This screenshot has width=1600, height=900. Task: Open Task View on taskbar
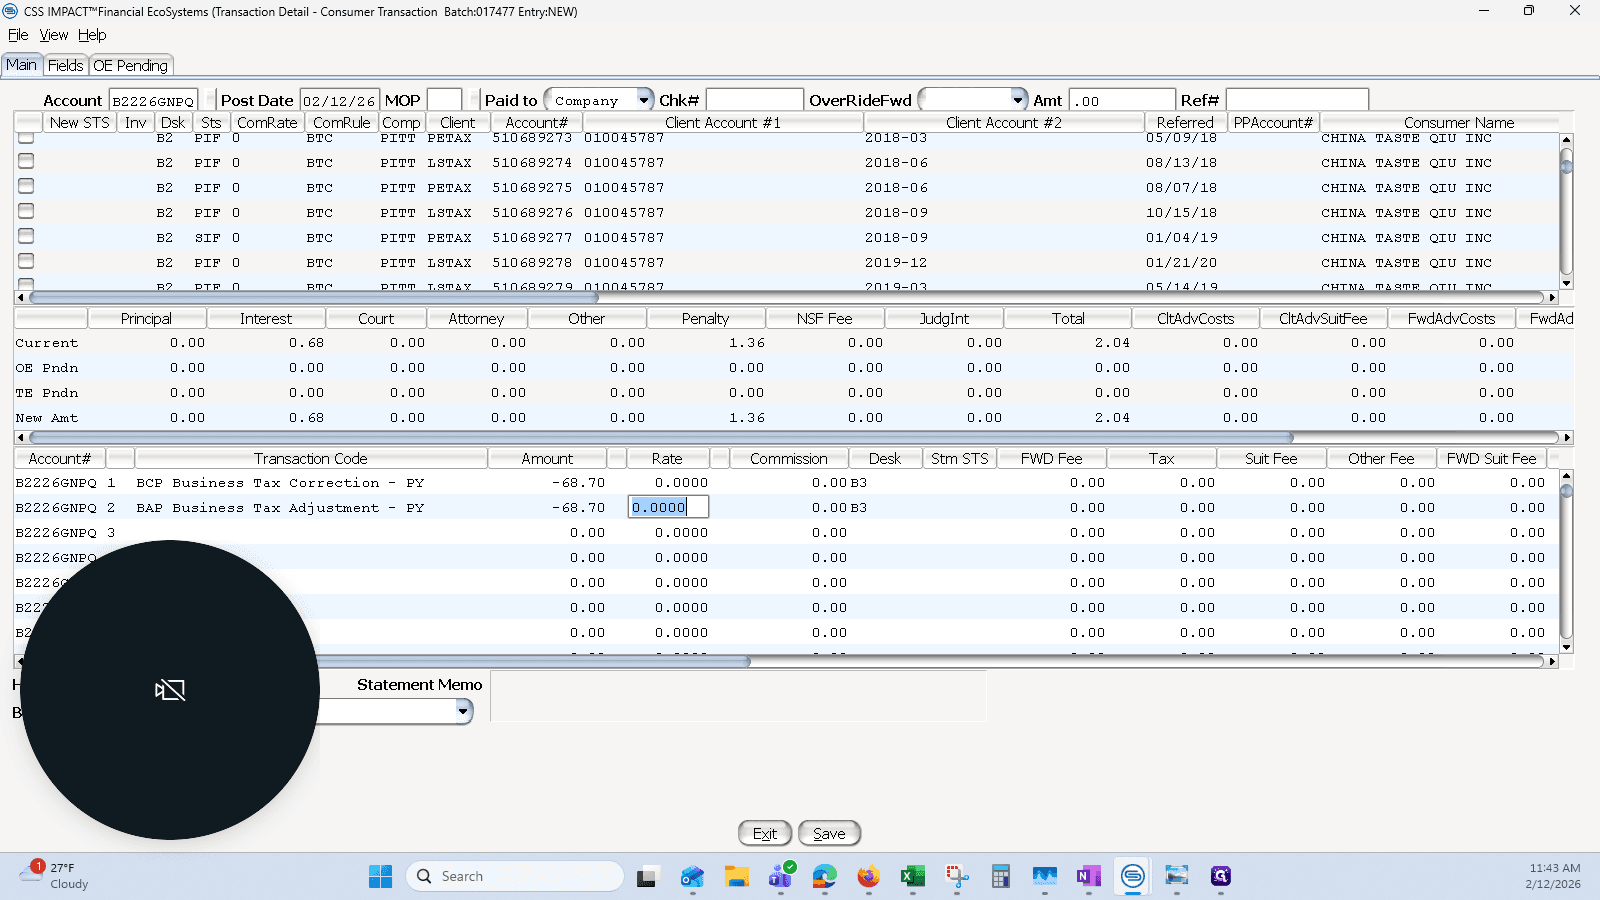[x=647, y=877]
